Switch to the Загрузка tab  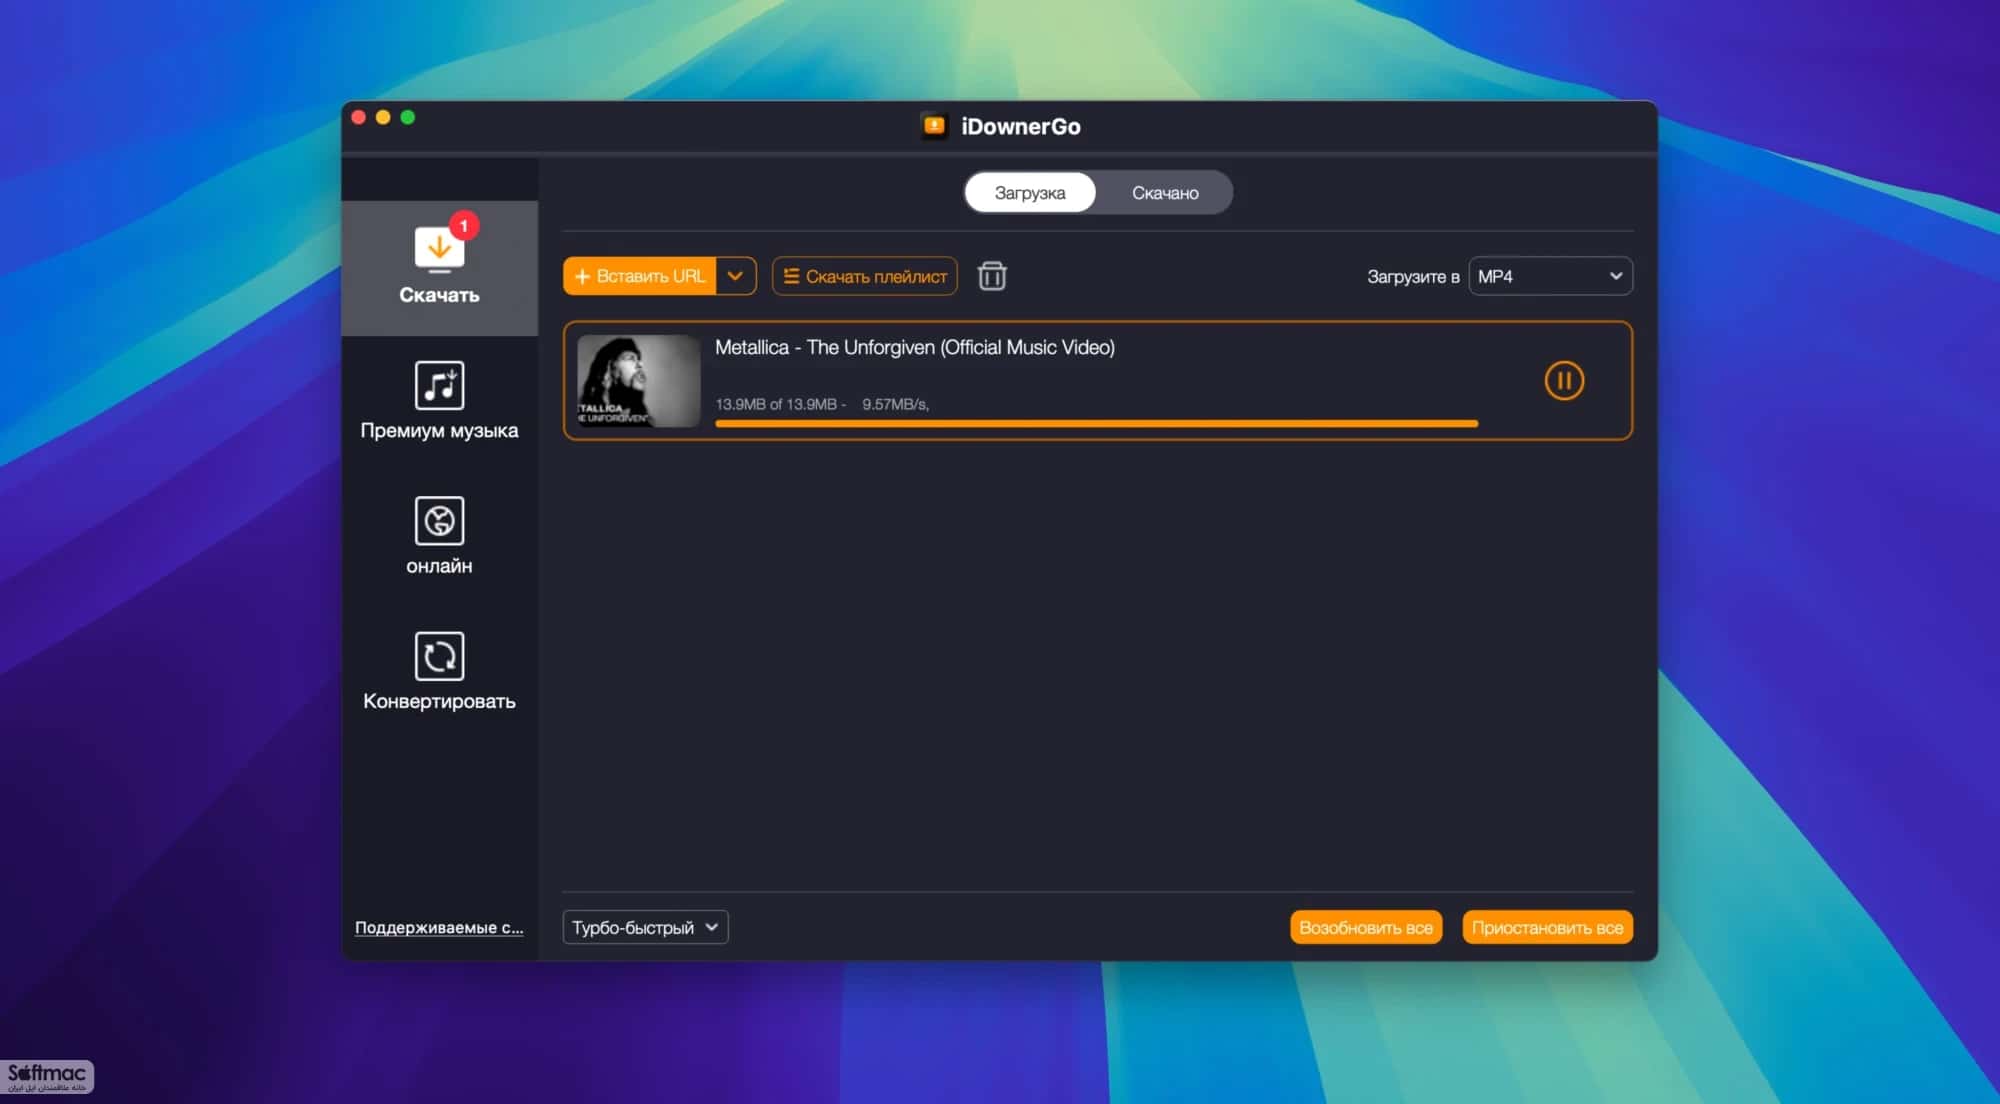tap(1030, 193)
